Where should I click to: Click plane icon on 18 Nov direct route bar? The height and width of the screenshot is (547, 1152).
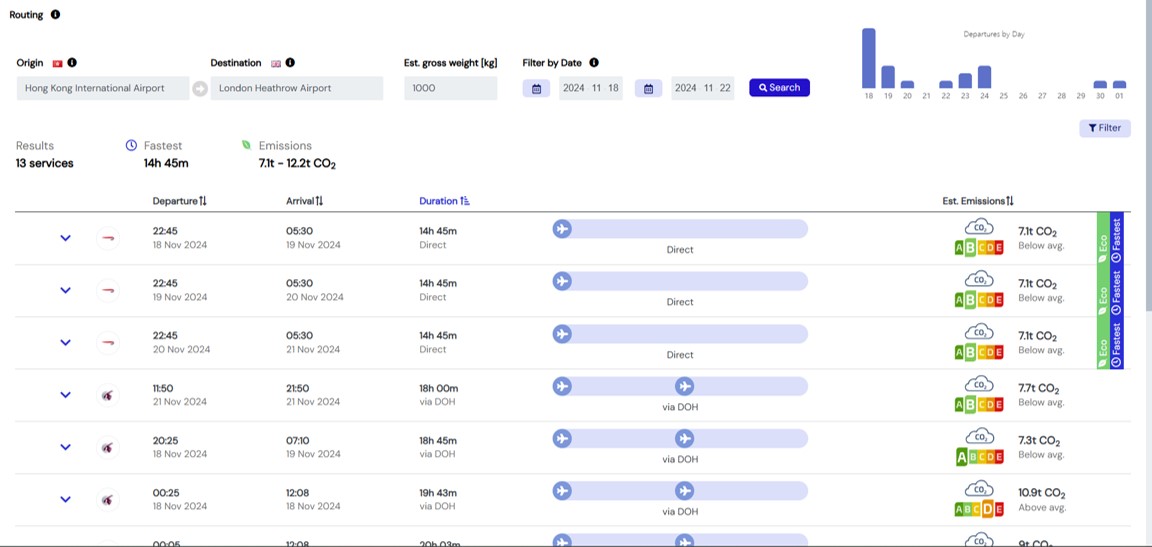(x=562, y=229)
